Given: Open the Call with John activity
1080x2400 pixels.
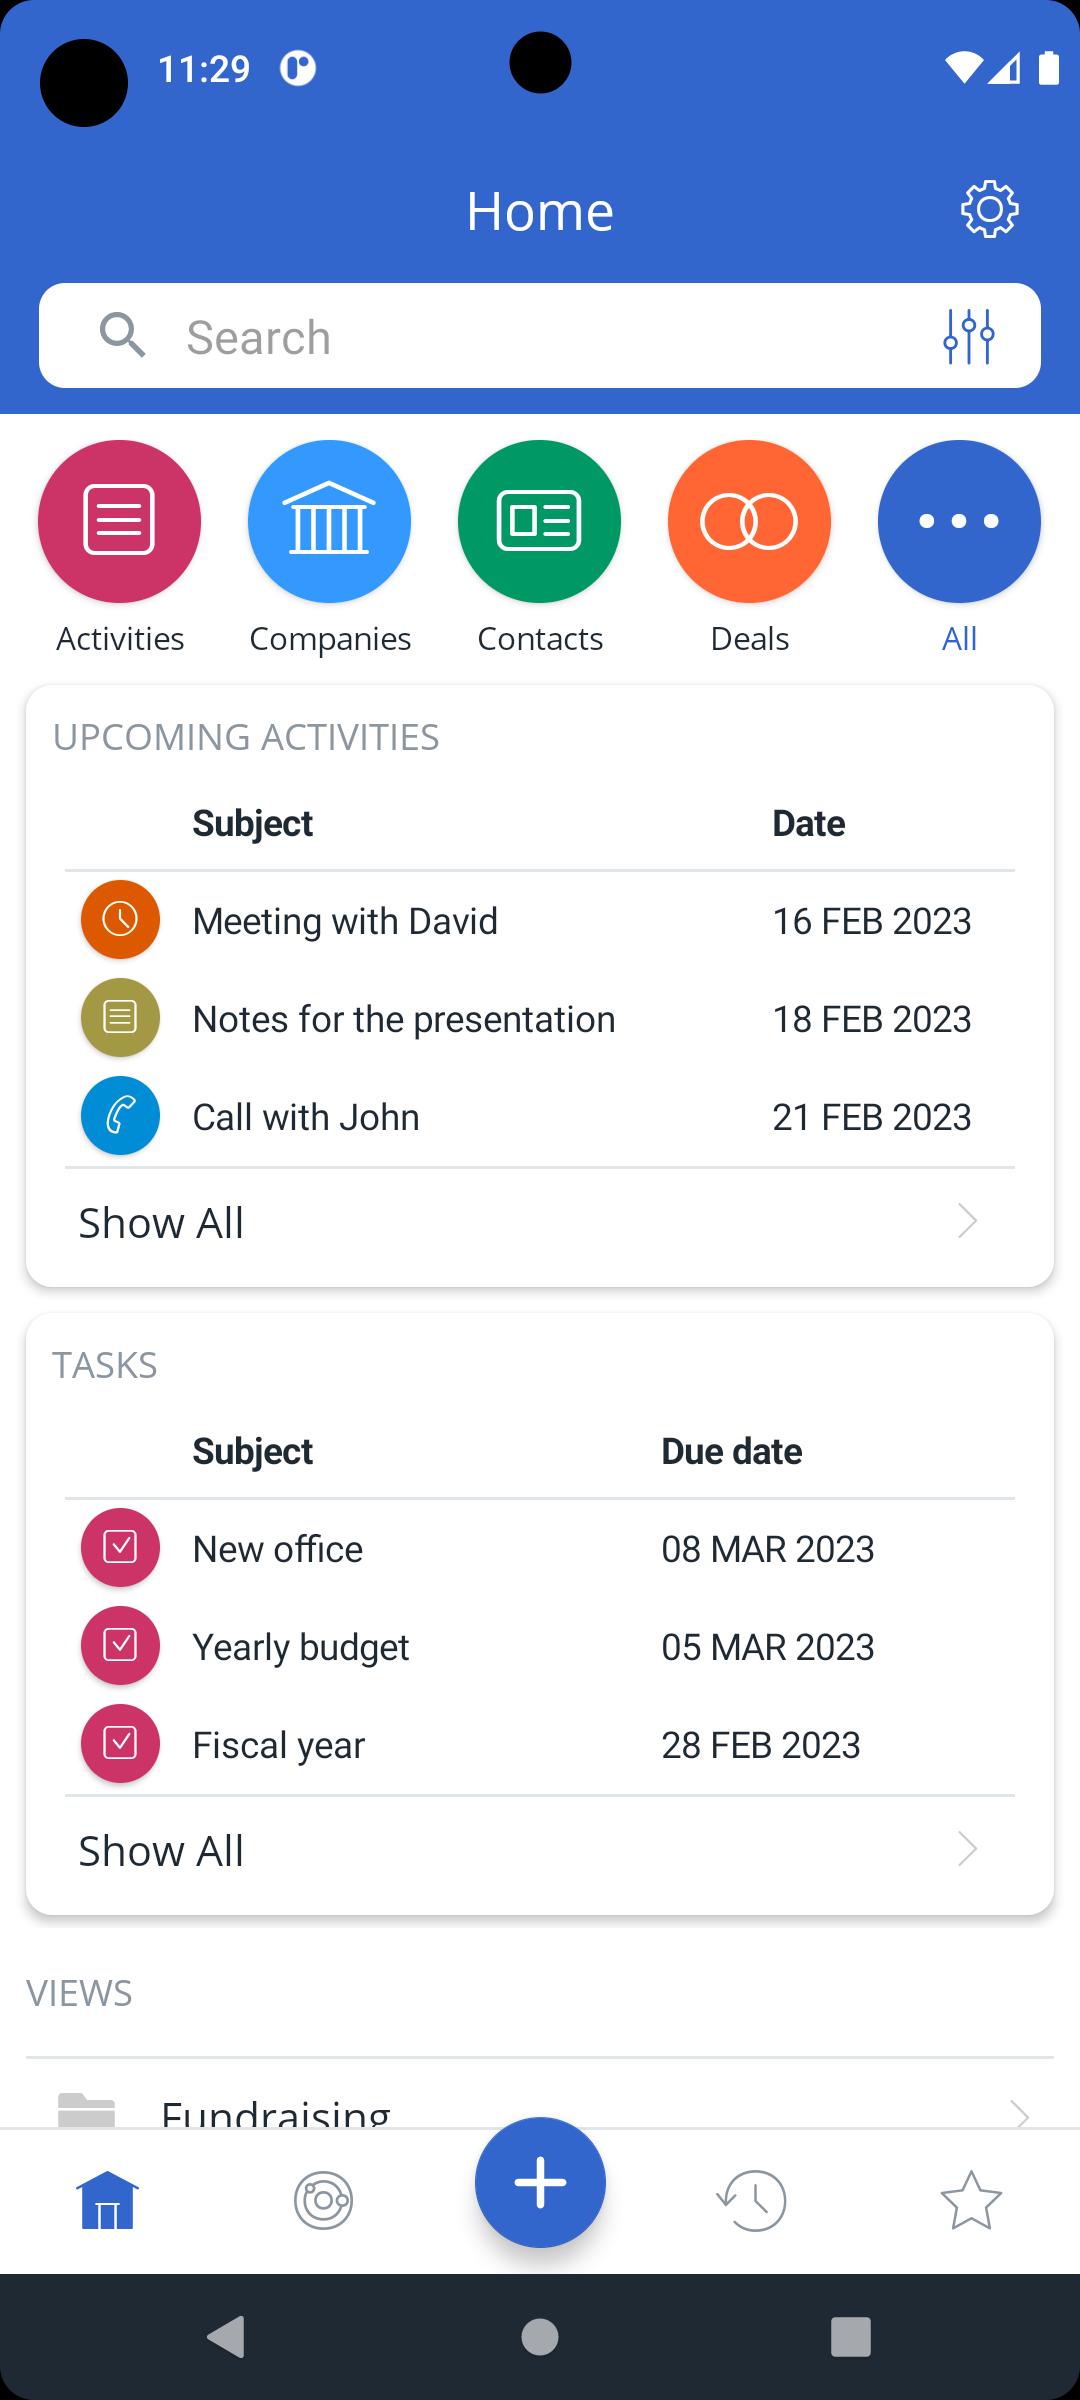Looking at the screenshot, I should (306, 1117).
